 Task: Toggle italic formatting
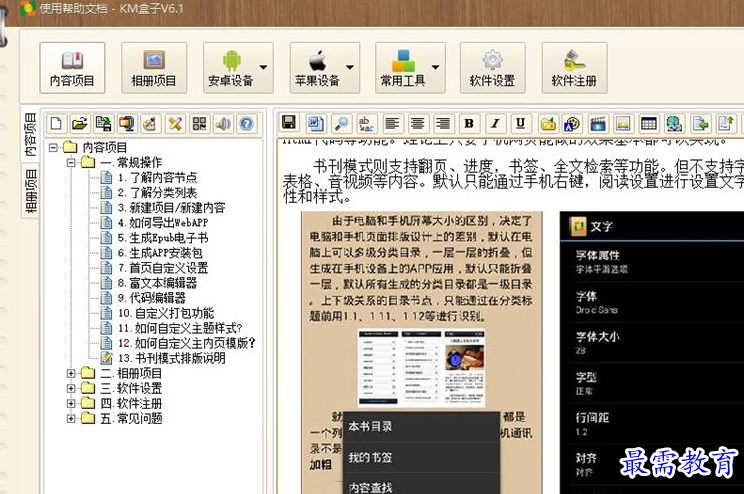click(495, 124)
